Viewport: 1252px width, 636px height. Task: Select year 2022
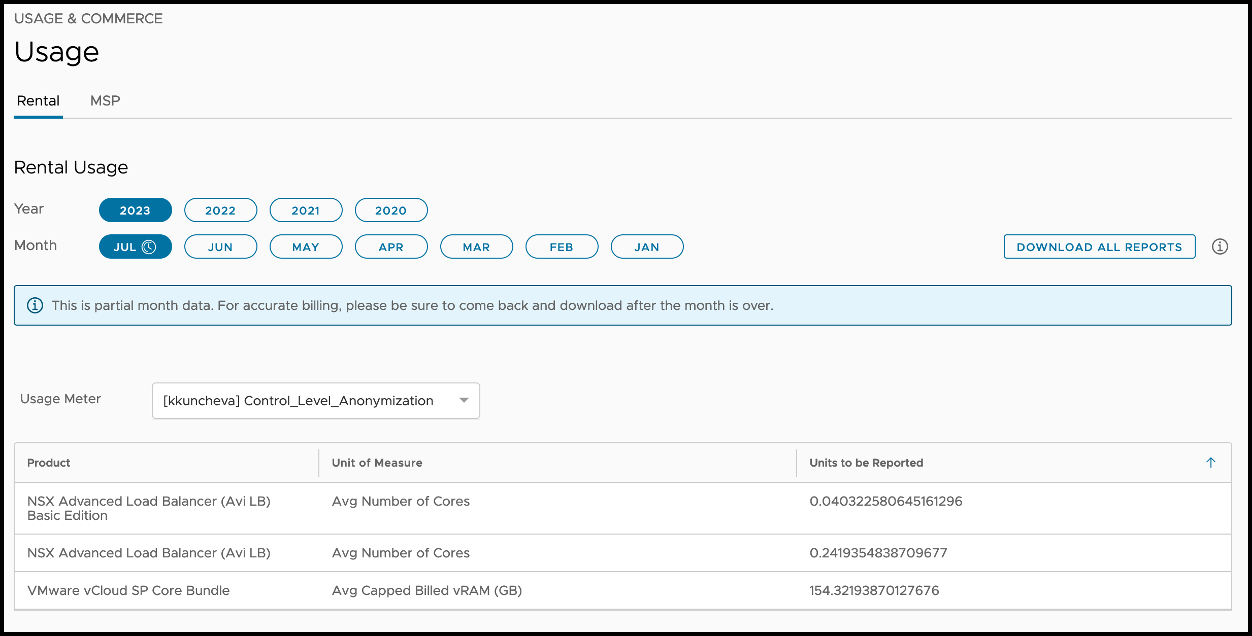point(220,210)
